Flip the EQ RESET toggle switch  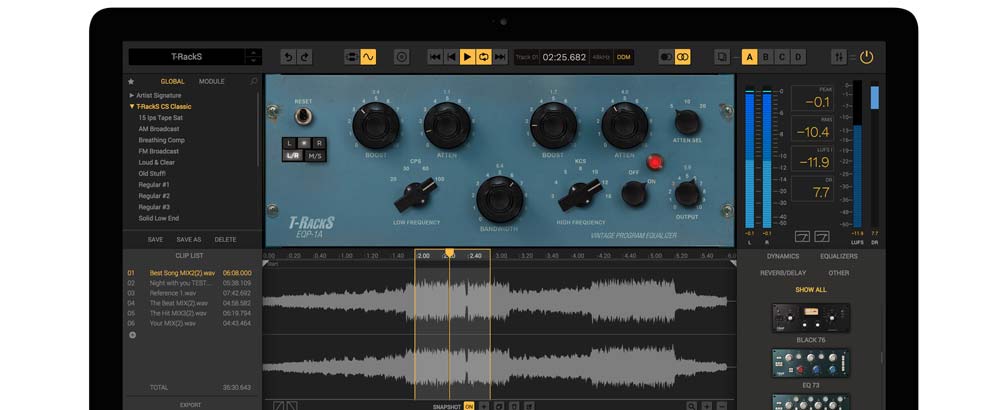point(303,117)
